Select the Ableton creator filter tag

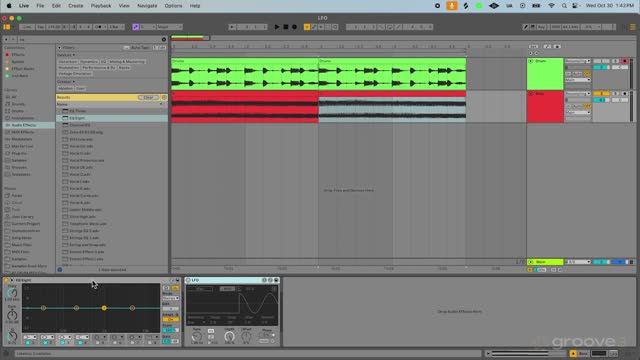tap(65, 88)
